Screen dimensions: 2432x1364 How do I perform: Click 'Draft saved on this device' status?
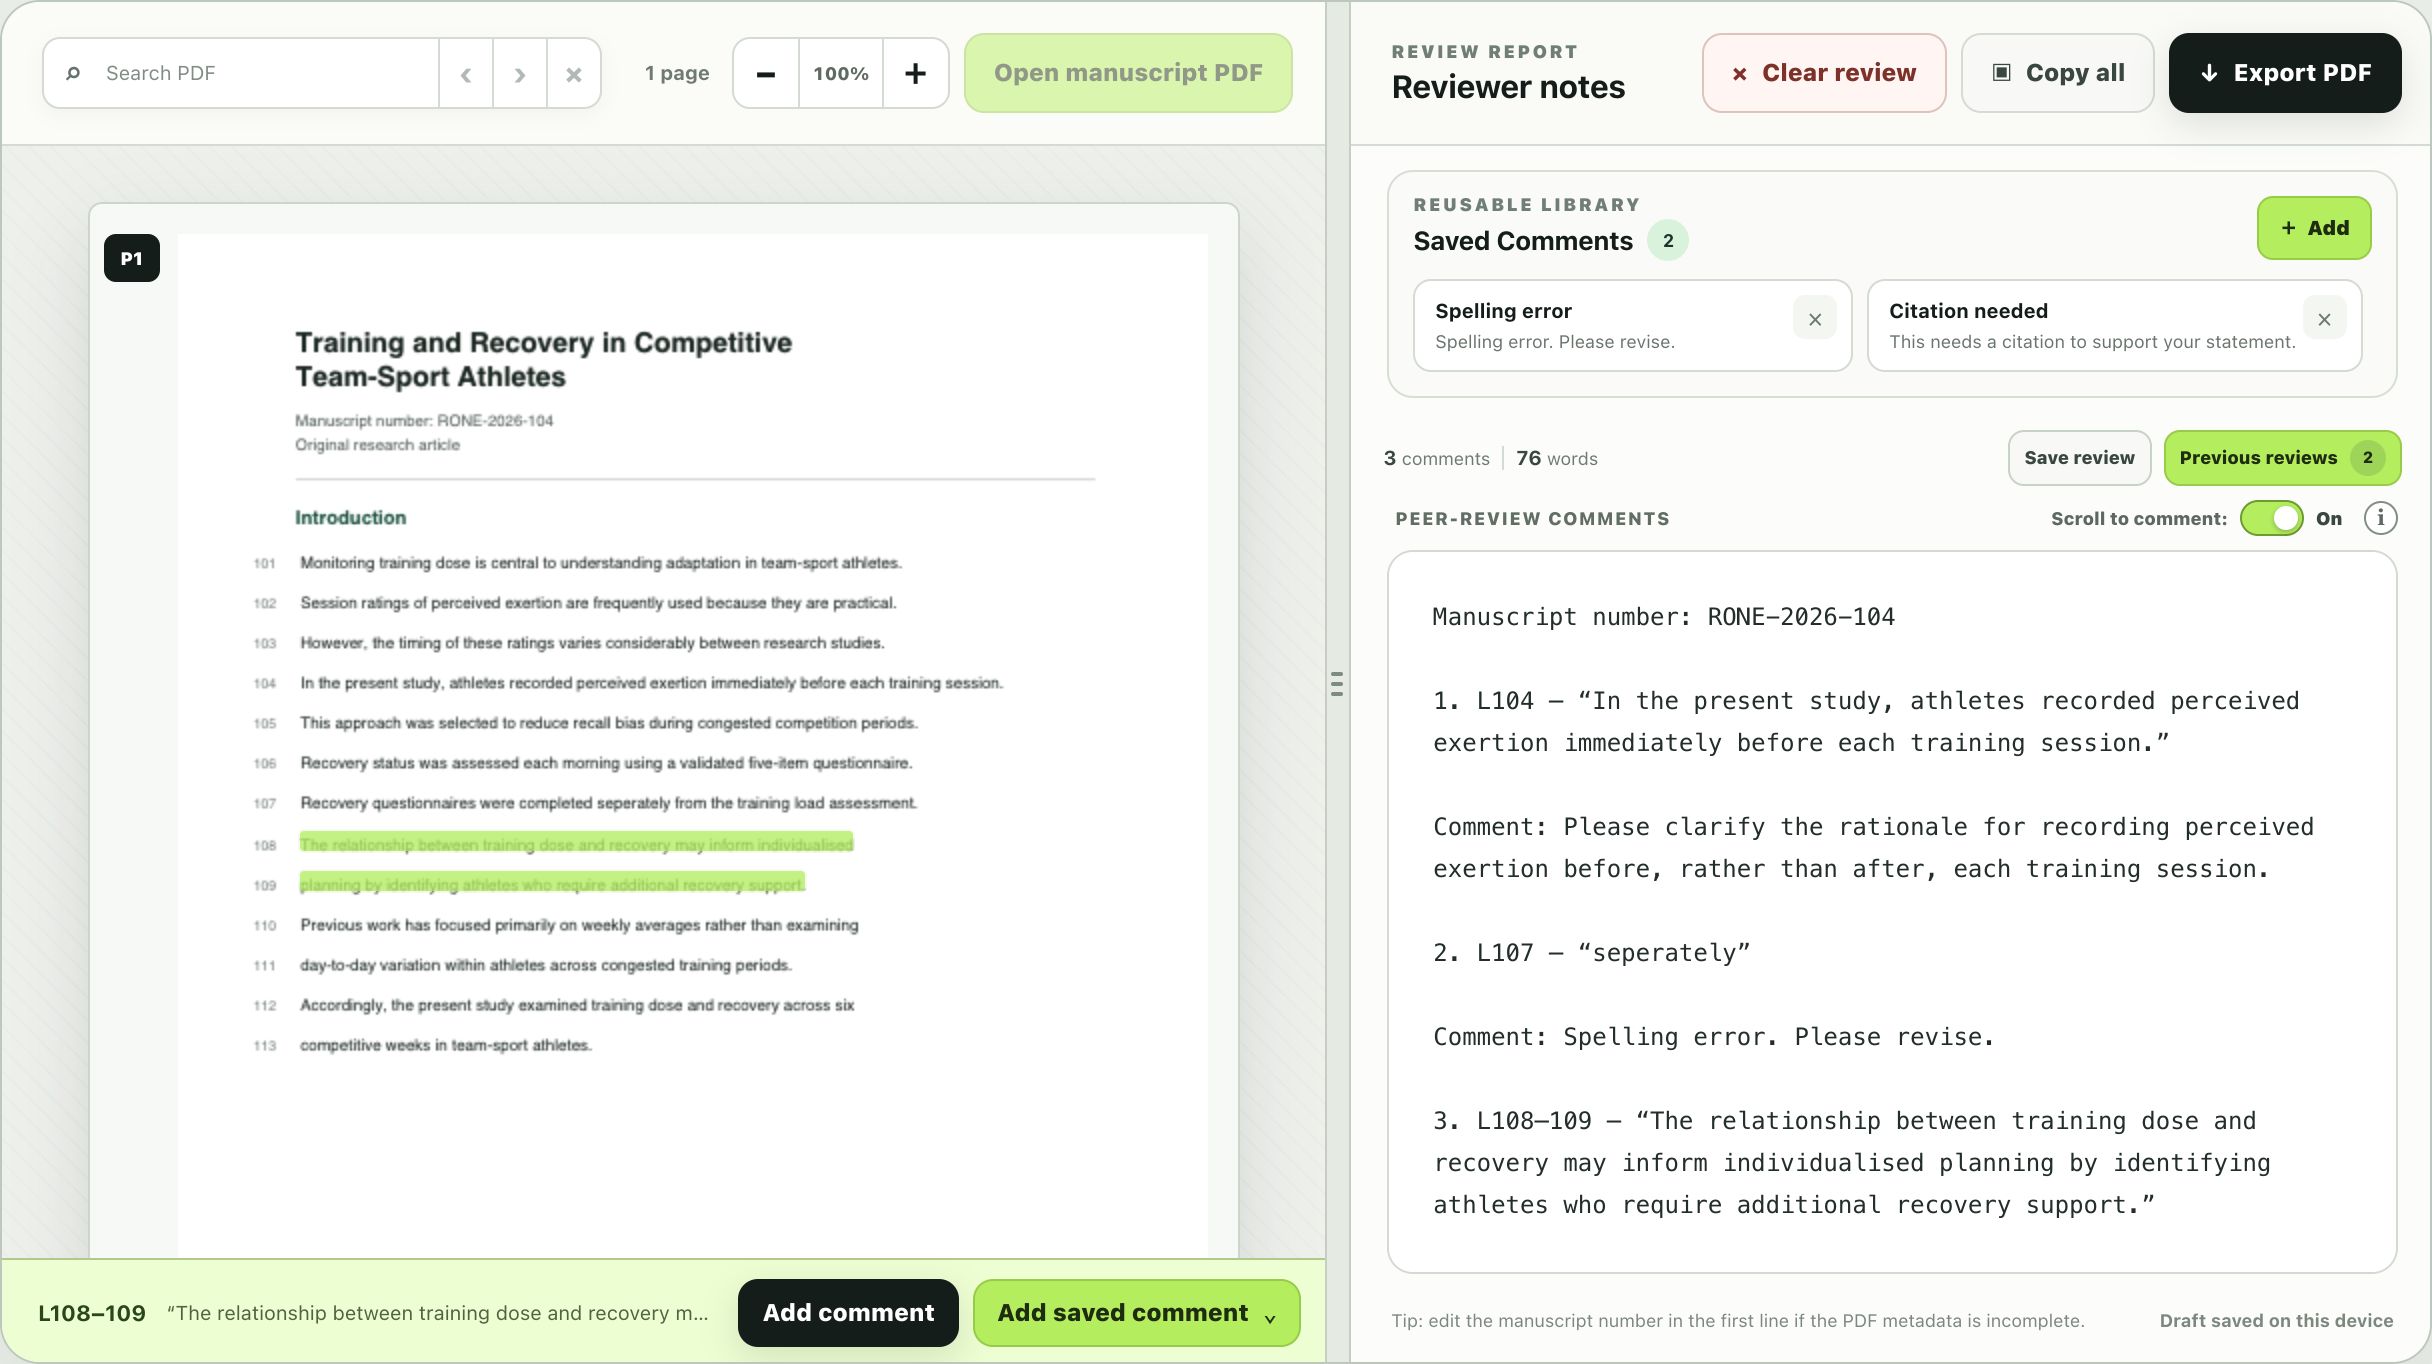pos(2276,1320)
